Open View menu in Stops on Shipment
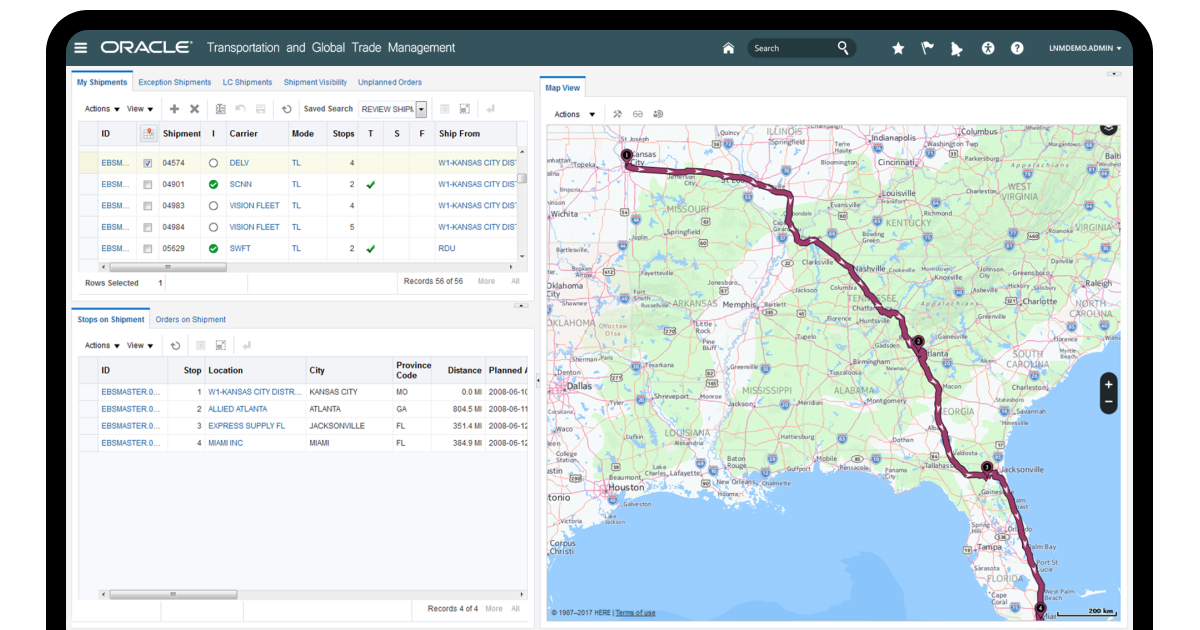 [141, 345]
